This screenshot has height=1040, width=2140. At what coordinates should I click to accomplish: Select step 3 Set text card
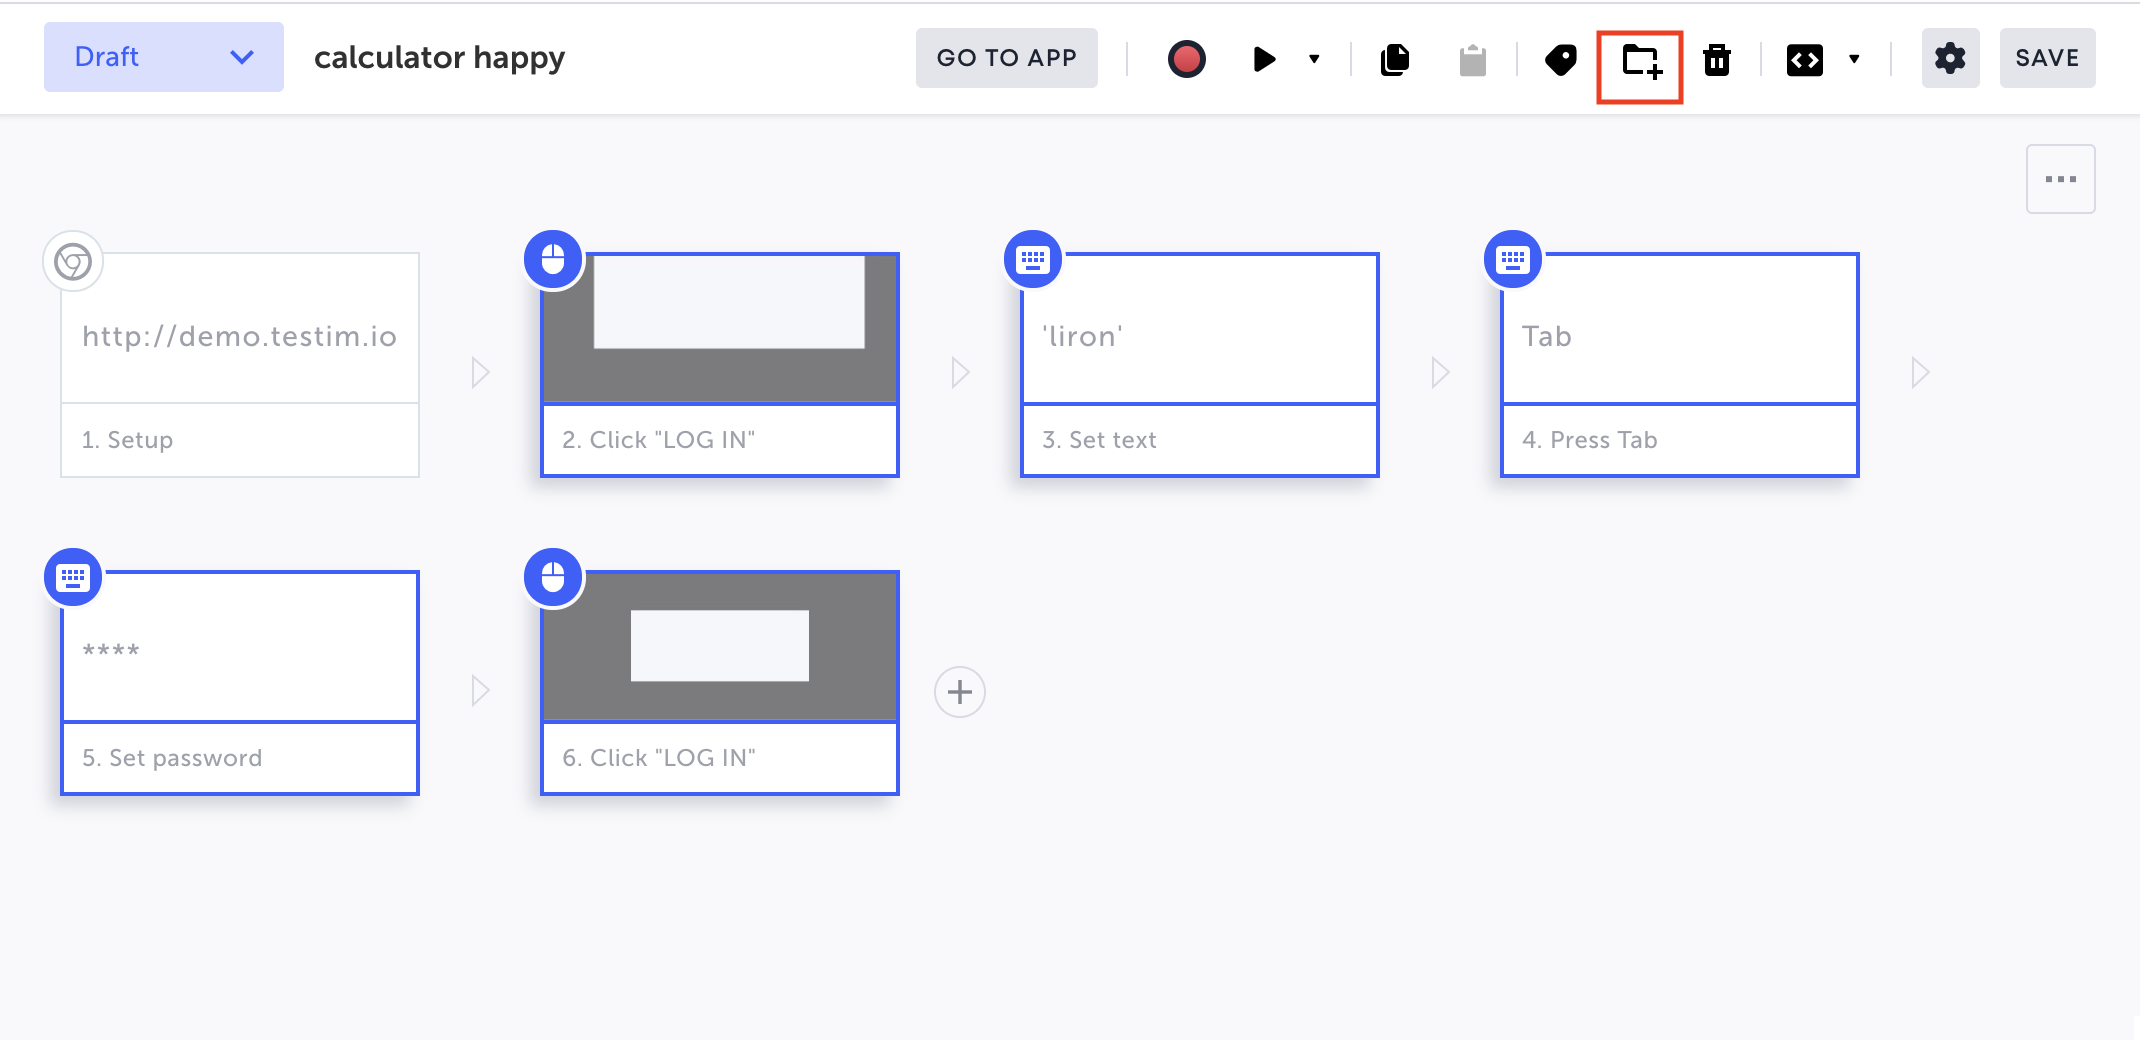[1200, 365]
